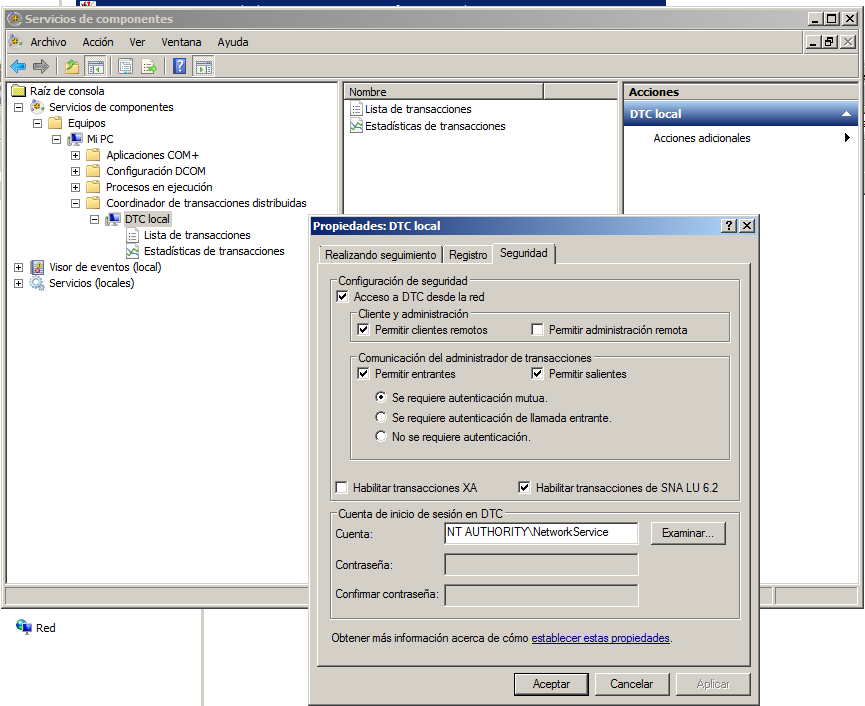Image resolution: width=865 pixels, height=706 pixels.
Task: Uncheck Habilitar transacciones de SNA LU 6.2
Action: point(525,487)
